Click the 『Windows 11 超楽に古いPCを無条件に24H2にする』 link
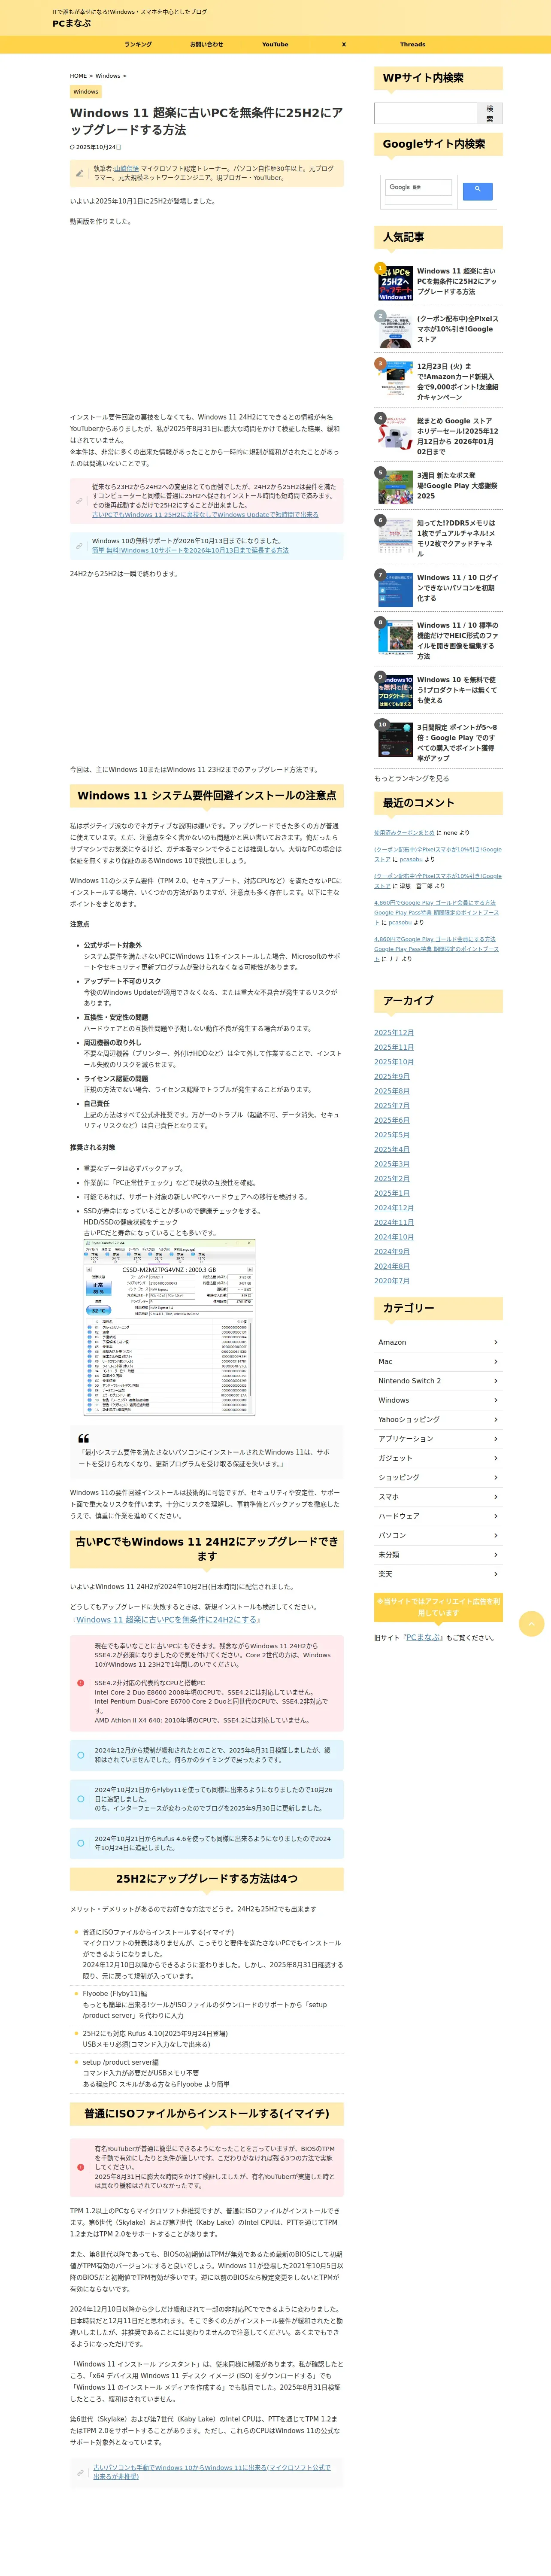This screenshot has width=551, height=2576. click(165, 1619)
